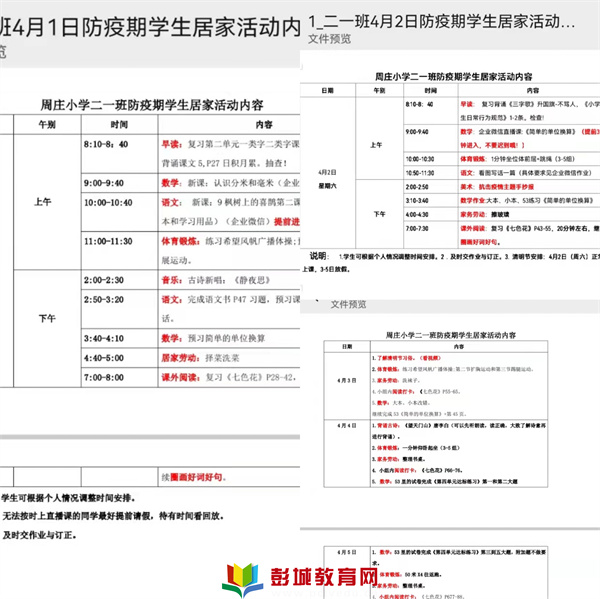Select the '语文: 完成语文书 P47 习题' row
The image size is (600, 599).
pos(230,308)
